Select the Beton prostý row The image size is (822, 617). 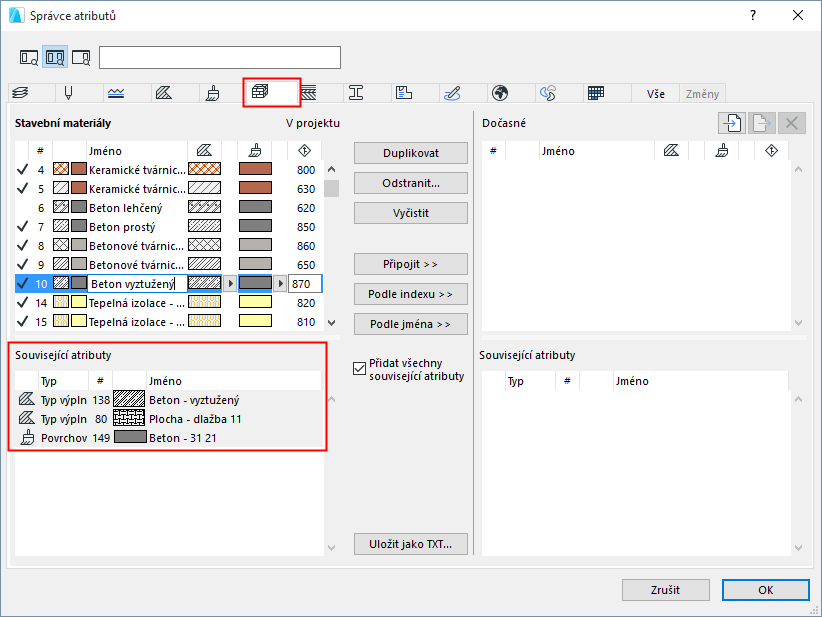coord(169,226)
